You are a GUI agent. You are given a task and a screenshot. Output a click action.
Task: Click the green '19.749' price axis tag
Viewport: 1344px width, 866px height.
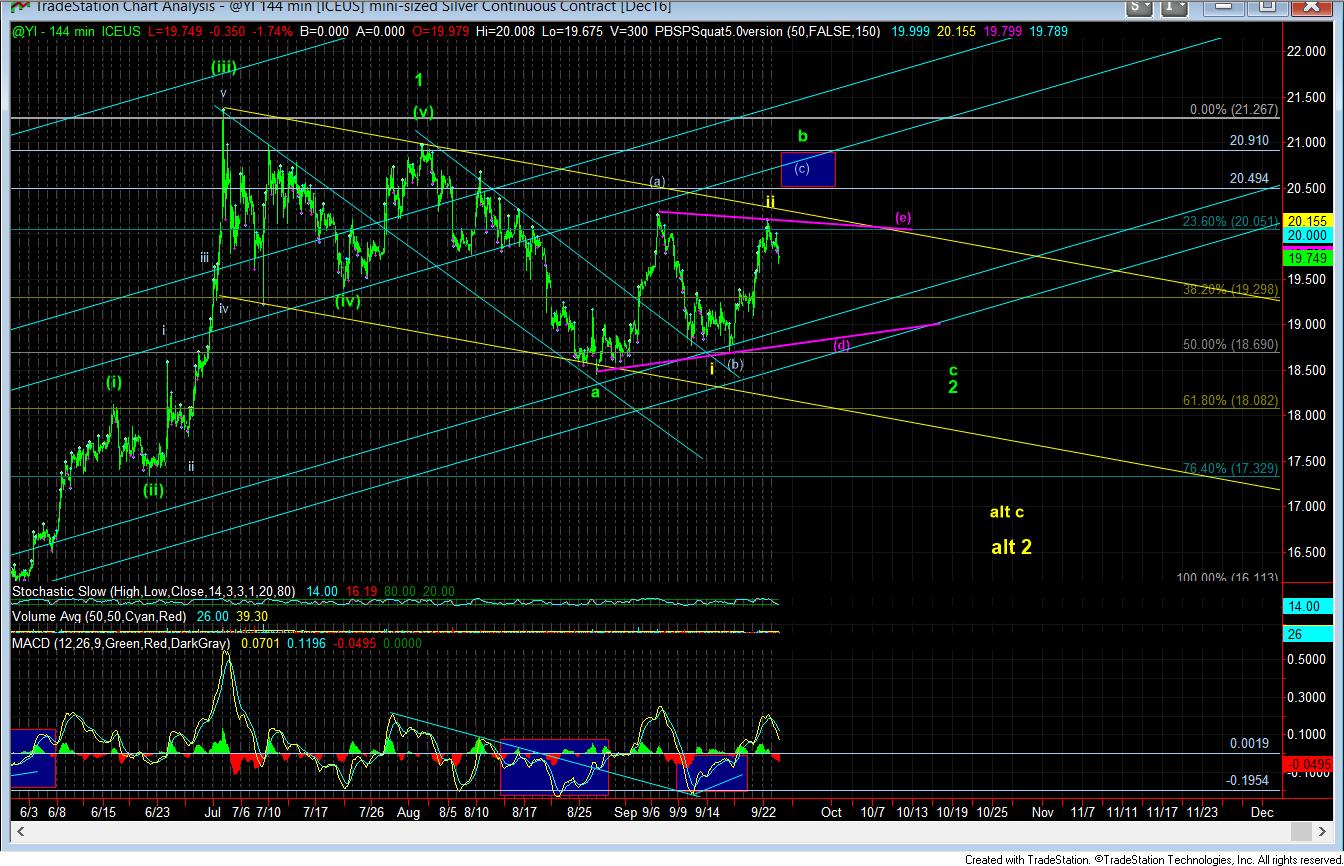pyautogui.click(x=1310, y=259)
